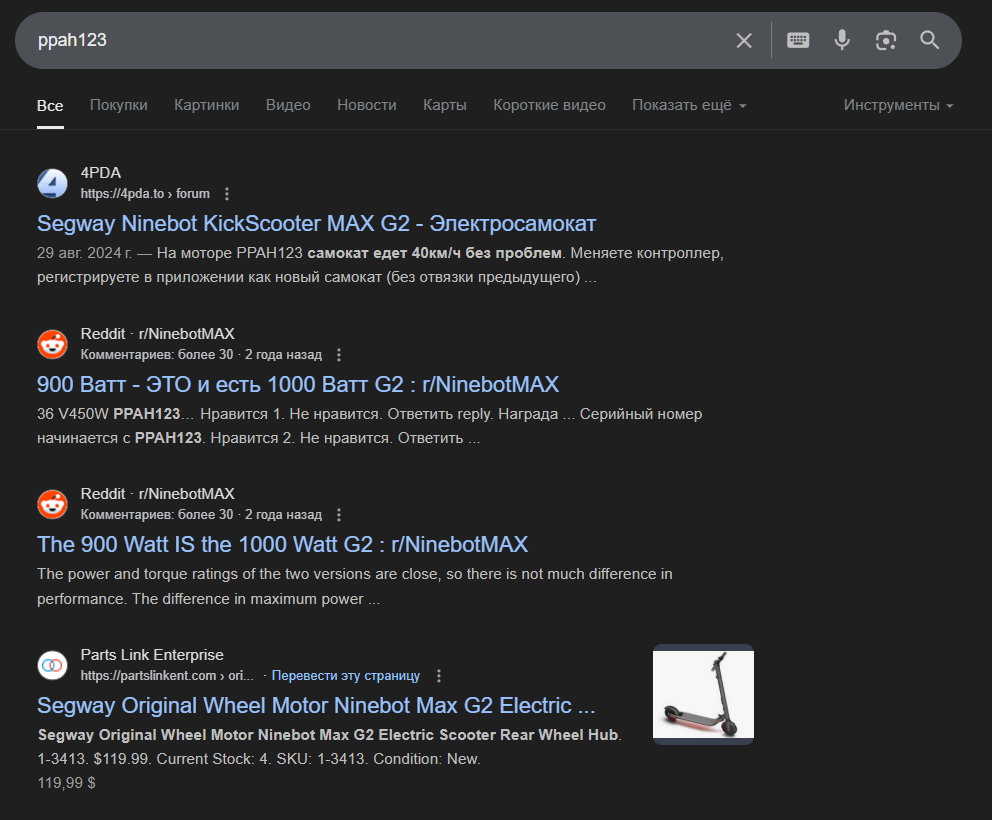Click the Reddit favicon of the 900 Ватт result
This screenshot has width=992, height=820.
coord(53,344)
